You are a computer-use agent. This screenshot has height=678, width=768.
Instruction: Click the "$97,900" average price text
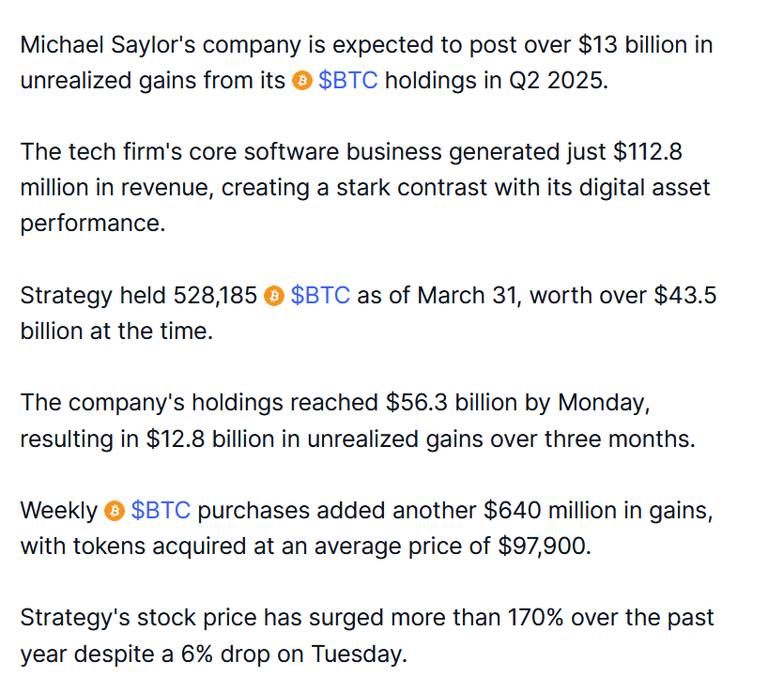pyautogui.click(x=545, y=546)
